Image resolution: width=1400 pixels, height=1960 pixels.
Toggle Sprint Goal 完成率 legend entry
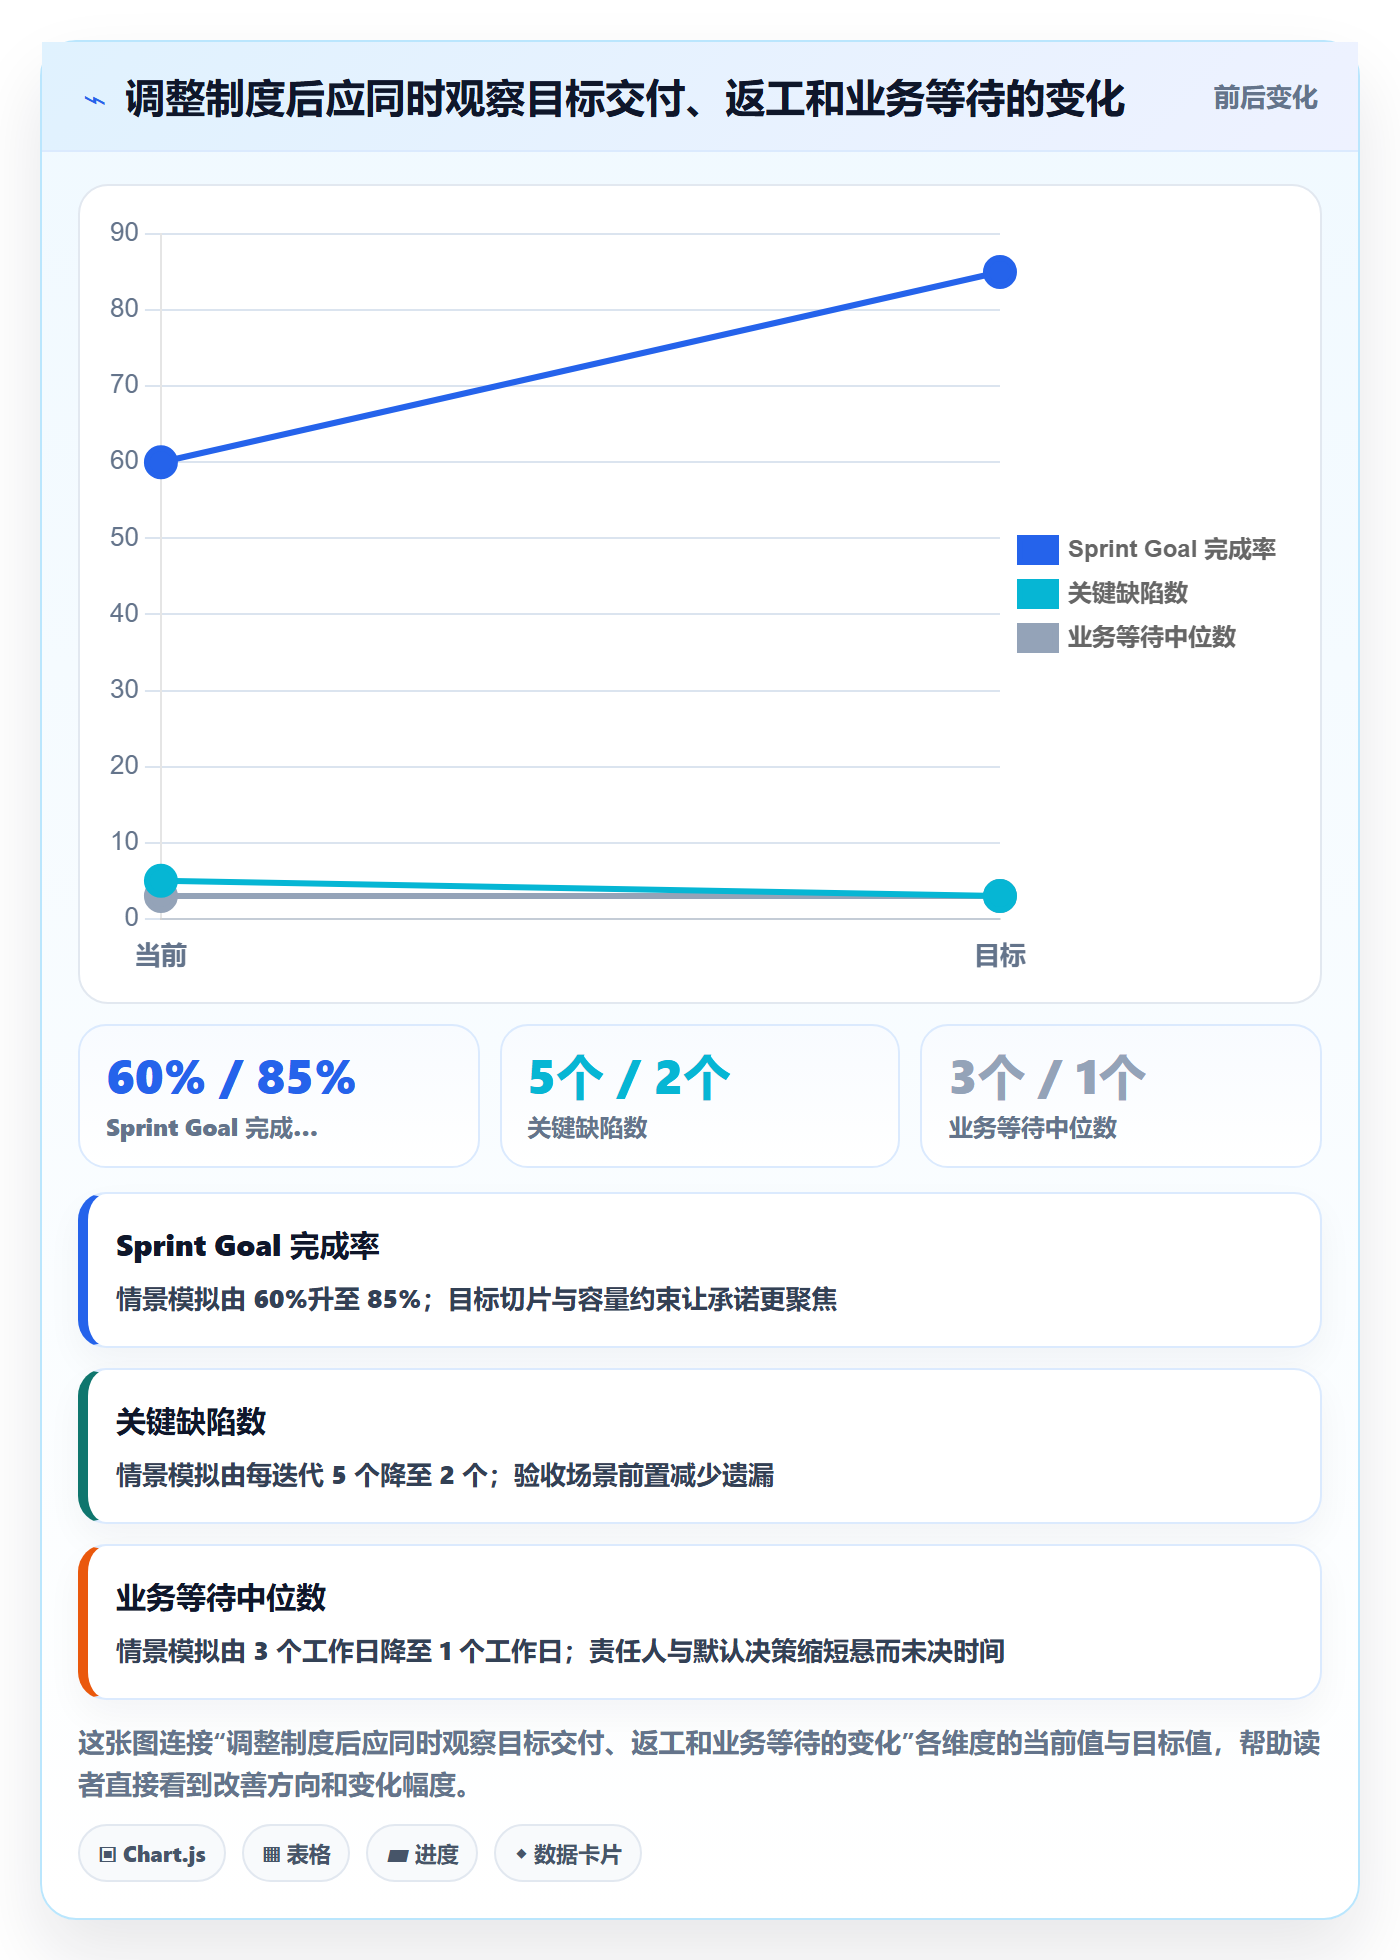(x=1146, y=549)
